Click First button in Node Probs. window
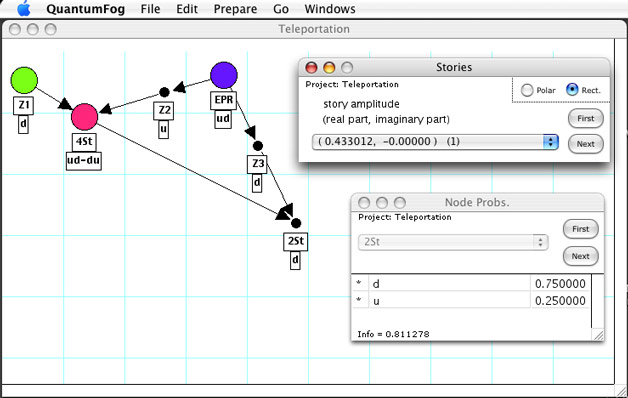 click(x=580, y=229)
